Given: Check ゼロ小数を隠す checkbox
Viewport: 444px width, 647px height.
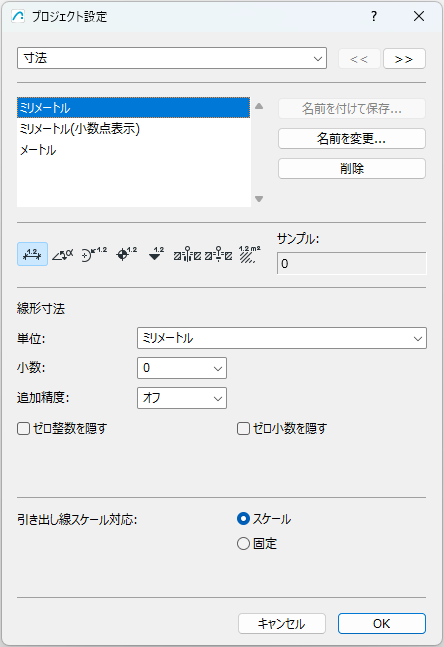Looking at the screenshot, I should point(243,428).
